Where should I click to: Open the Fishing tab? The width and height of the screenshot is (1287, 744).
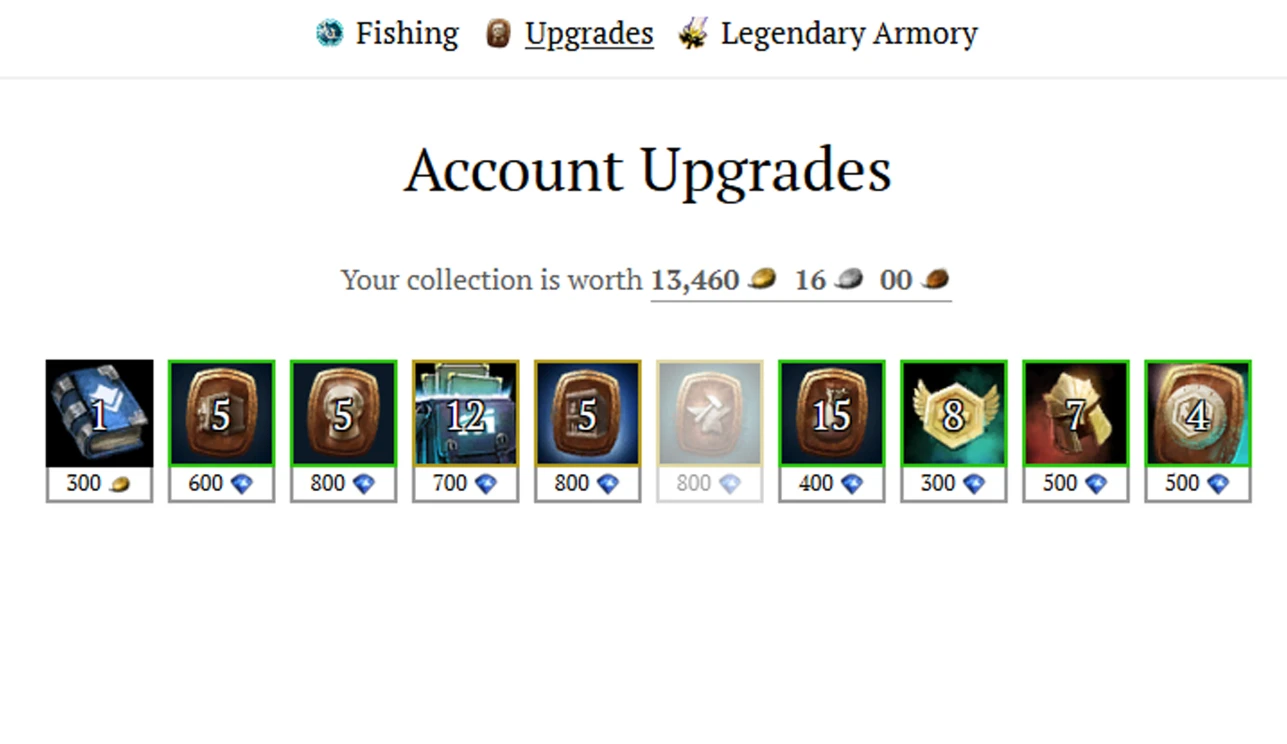(x=407, y=33)
